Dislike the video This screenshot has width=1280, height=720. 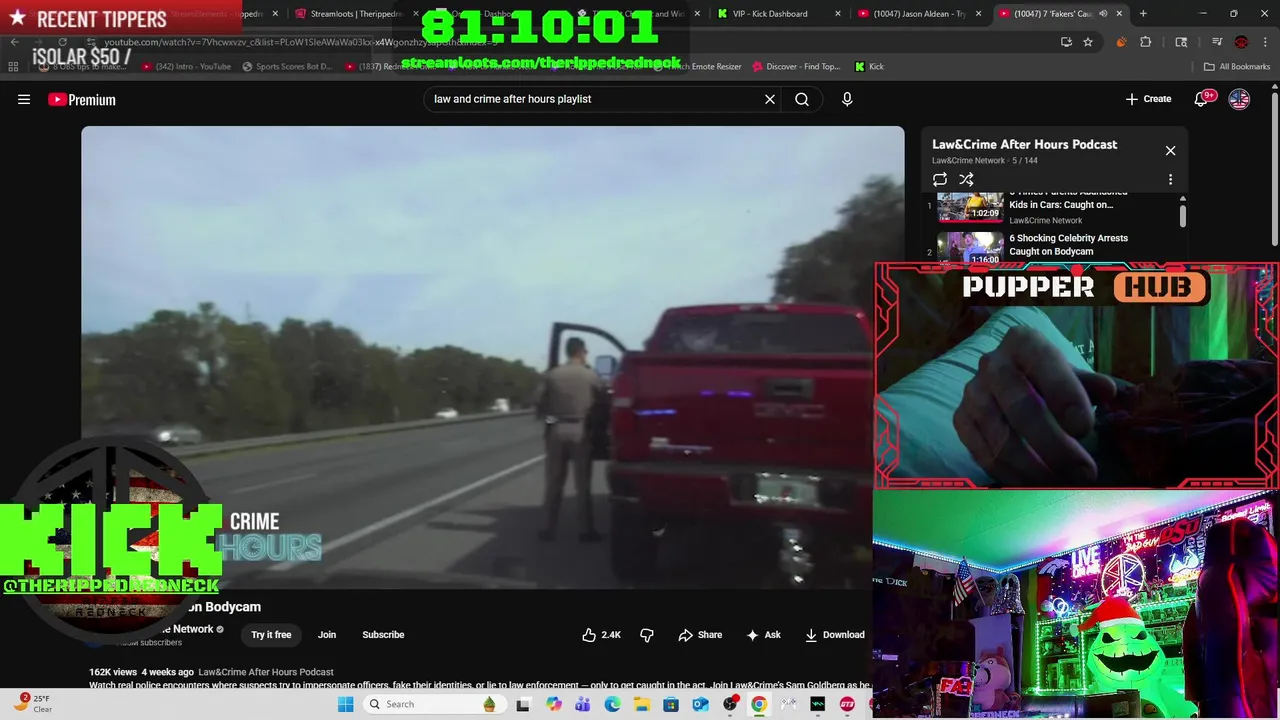647,635
